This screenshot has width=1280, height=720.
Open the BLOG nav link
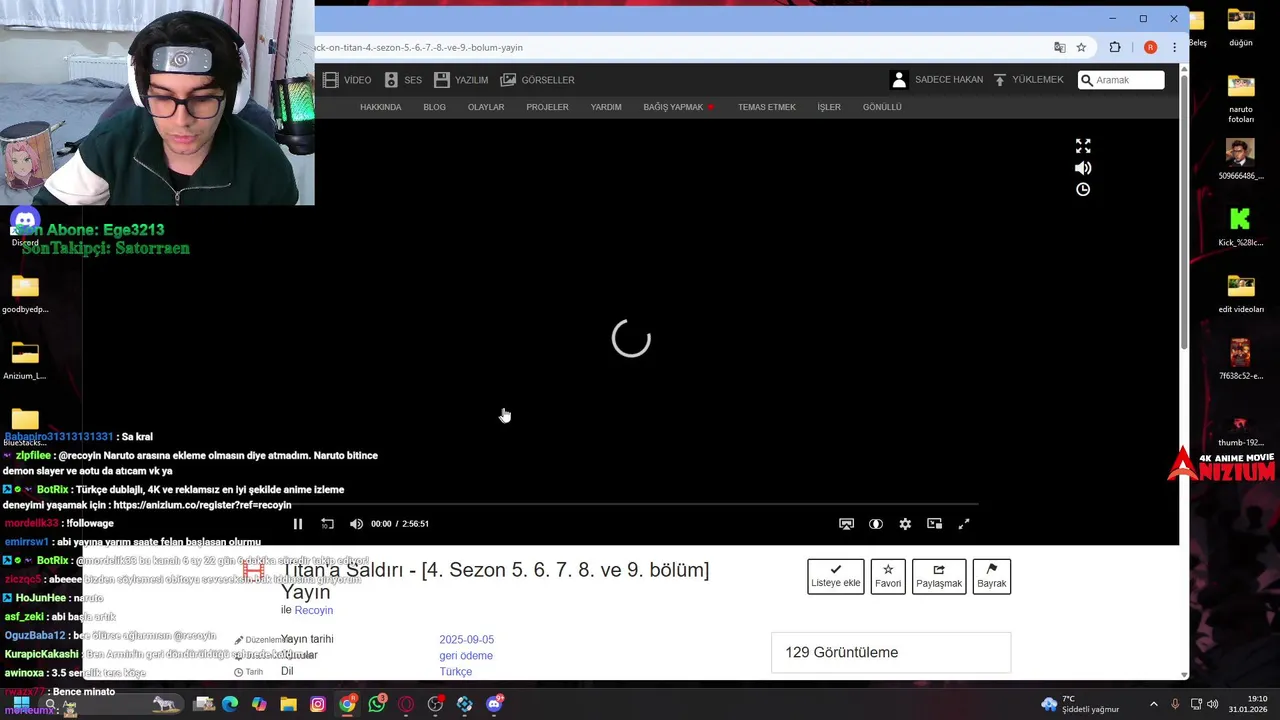(434, 107)
